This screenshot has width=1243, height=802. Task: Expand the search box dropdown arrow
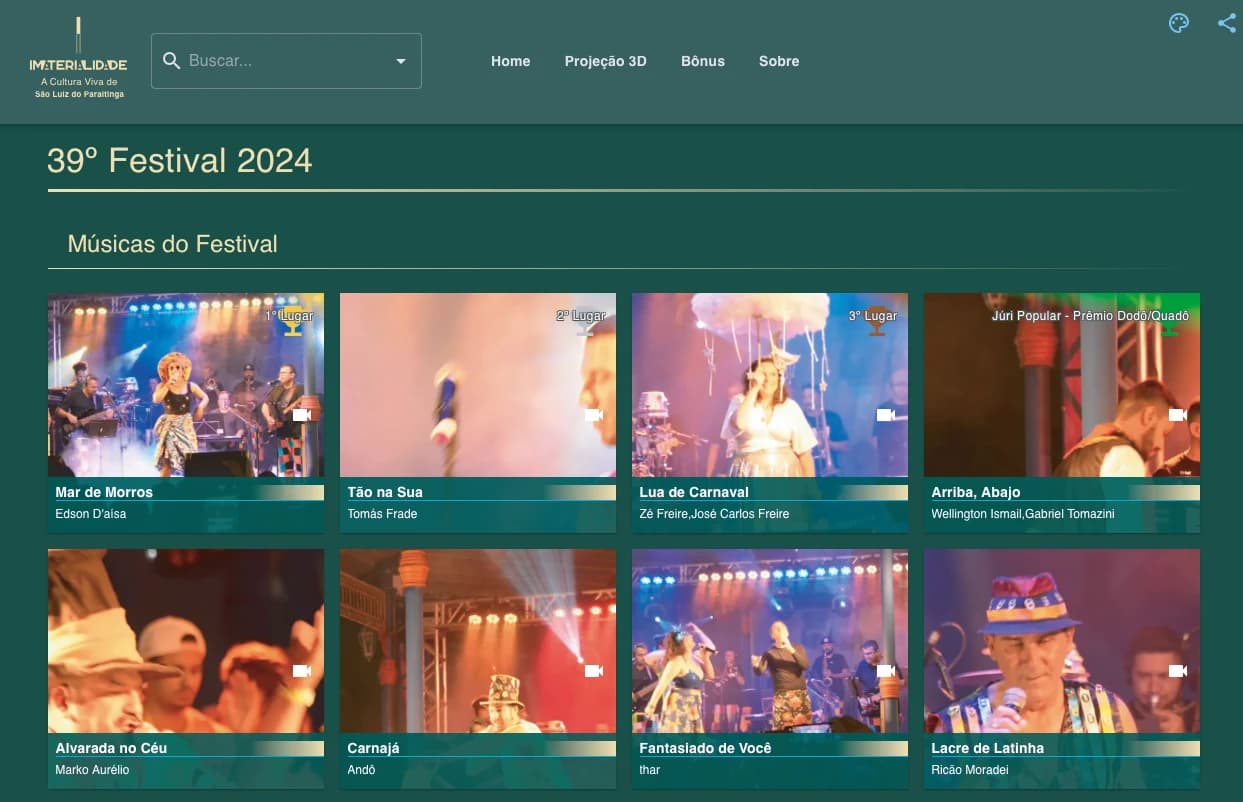(x=401, y=61)
